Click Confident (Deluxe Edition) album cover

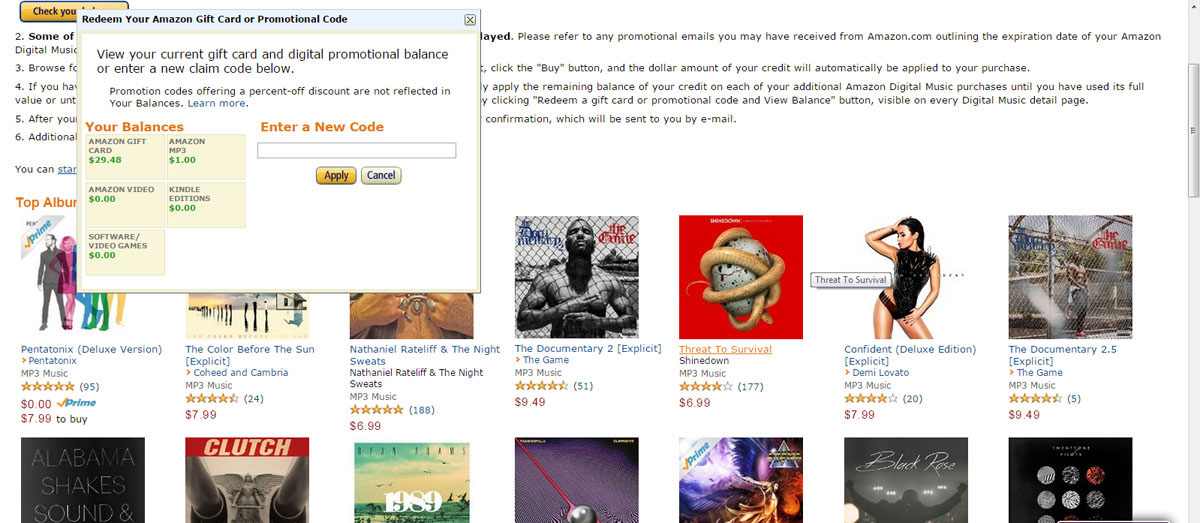click(905, 277)
